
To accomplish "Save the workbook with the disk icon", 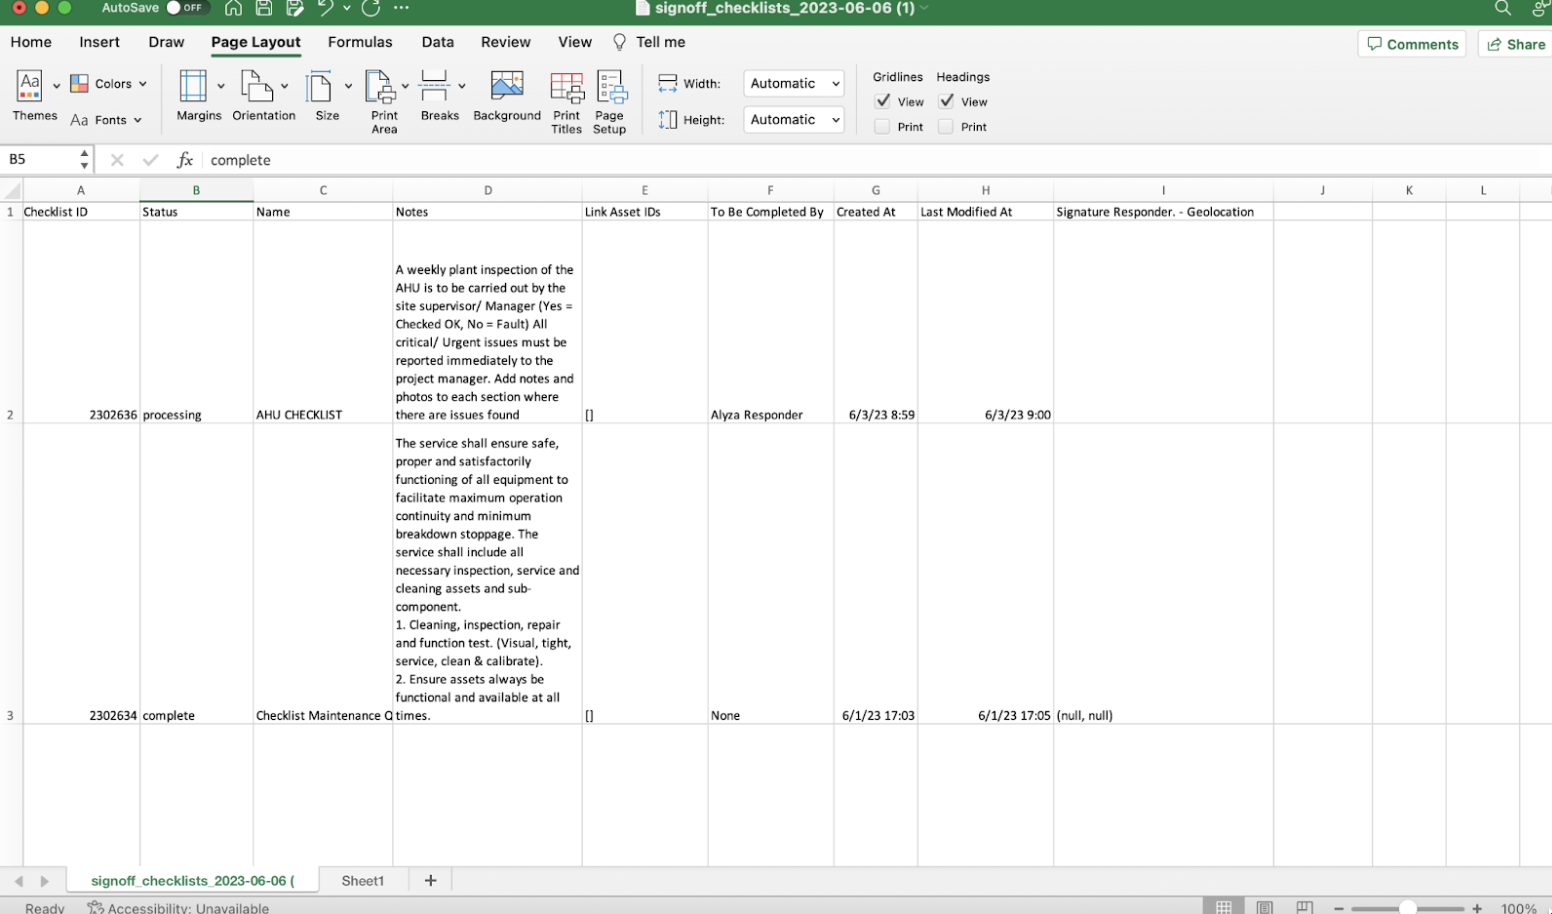I will (x=264, y=8).
